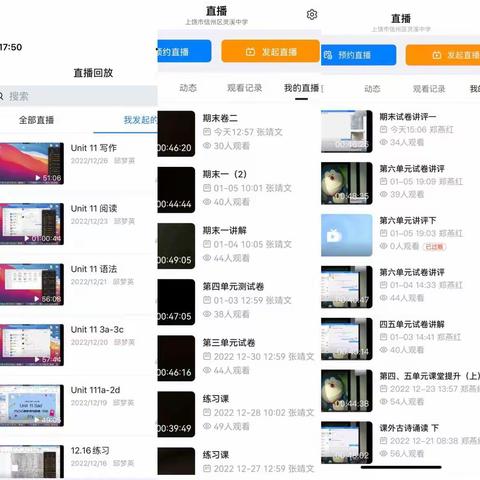The width and height of the screenshot is (480, 480).
Task: Click the 00:46:20 thumbnail of 期末卷二
Action: (176, 134)
